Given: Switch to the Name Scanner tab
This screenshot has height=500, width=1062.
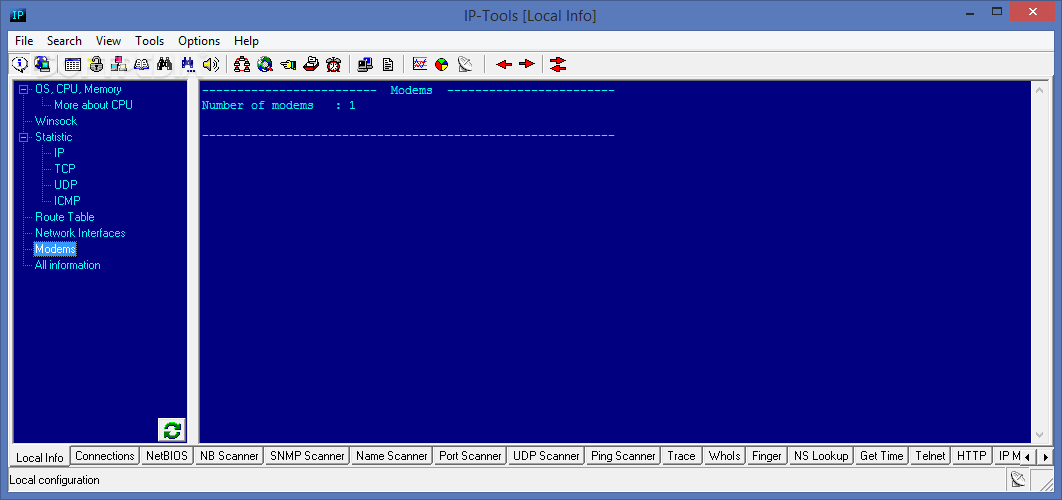Looking at the screenshot, I should click(391, 456).
